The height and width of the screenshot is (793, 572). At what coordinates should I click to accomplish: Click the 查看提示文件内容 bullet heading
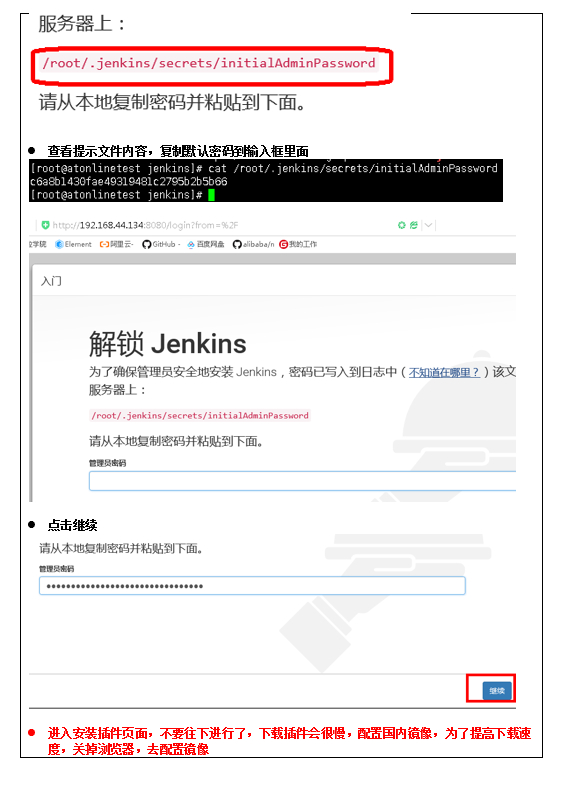(178, 151)
